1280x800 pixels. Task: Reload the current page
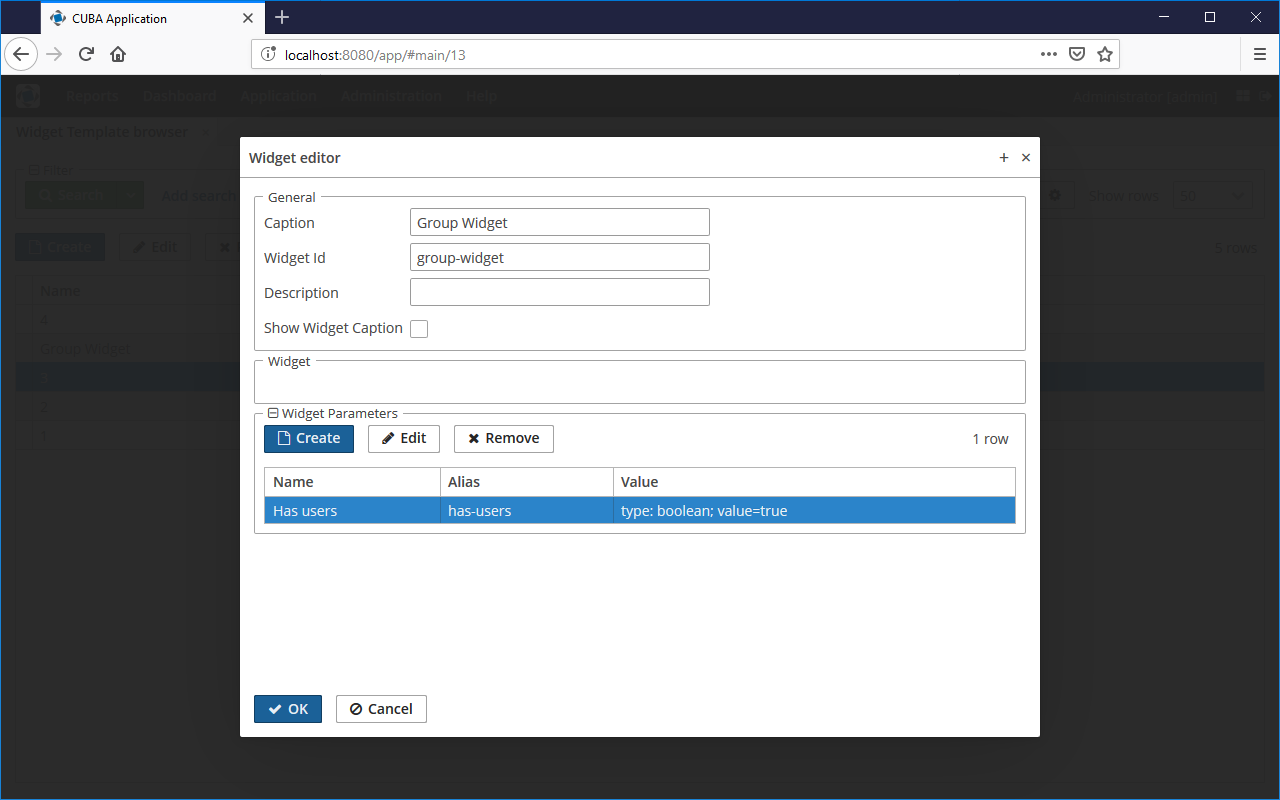[x=86, y=54]
